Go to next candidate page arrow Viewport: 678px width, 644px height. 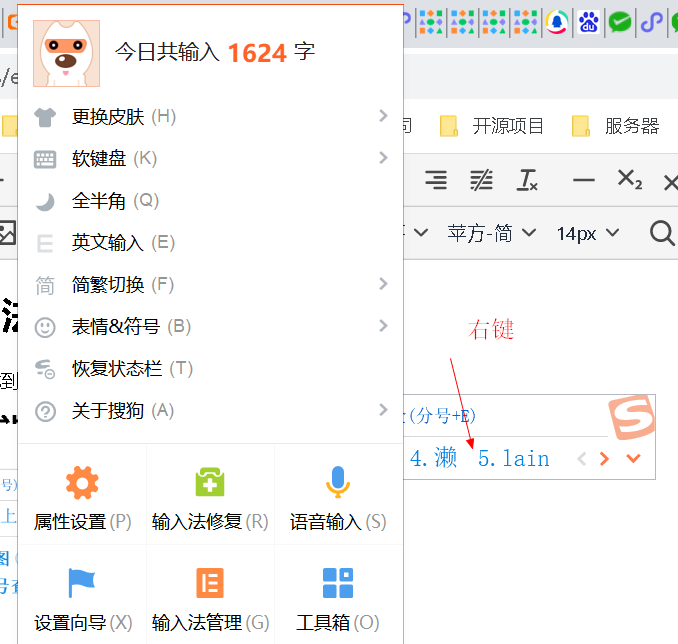(x=604, y=458)
